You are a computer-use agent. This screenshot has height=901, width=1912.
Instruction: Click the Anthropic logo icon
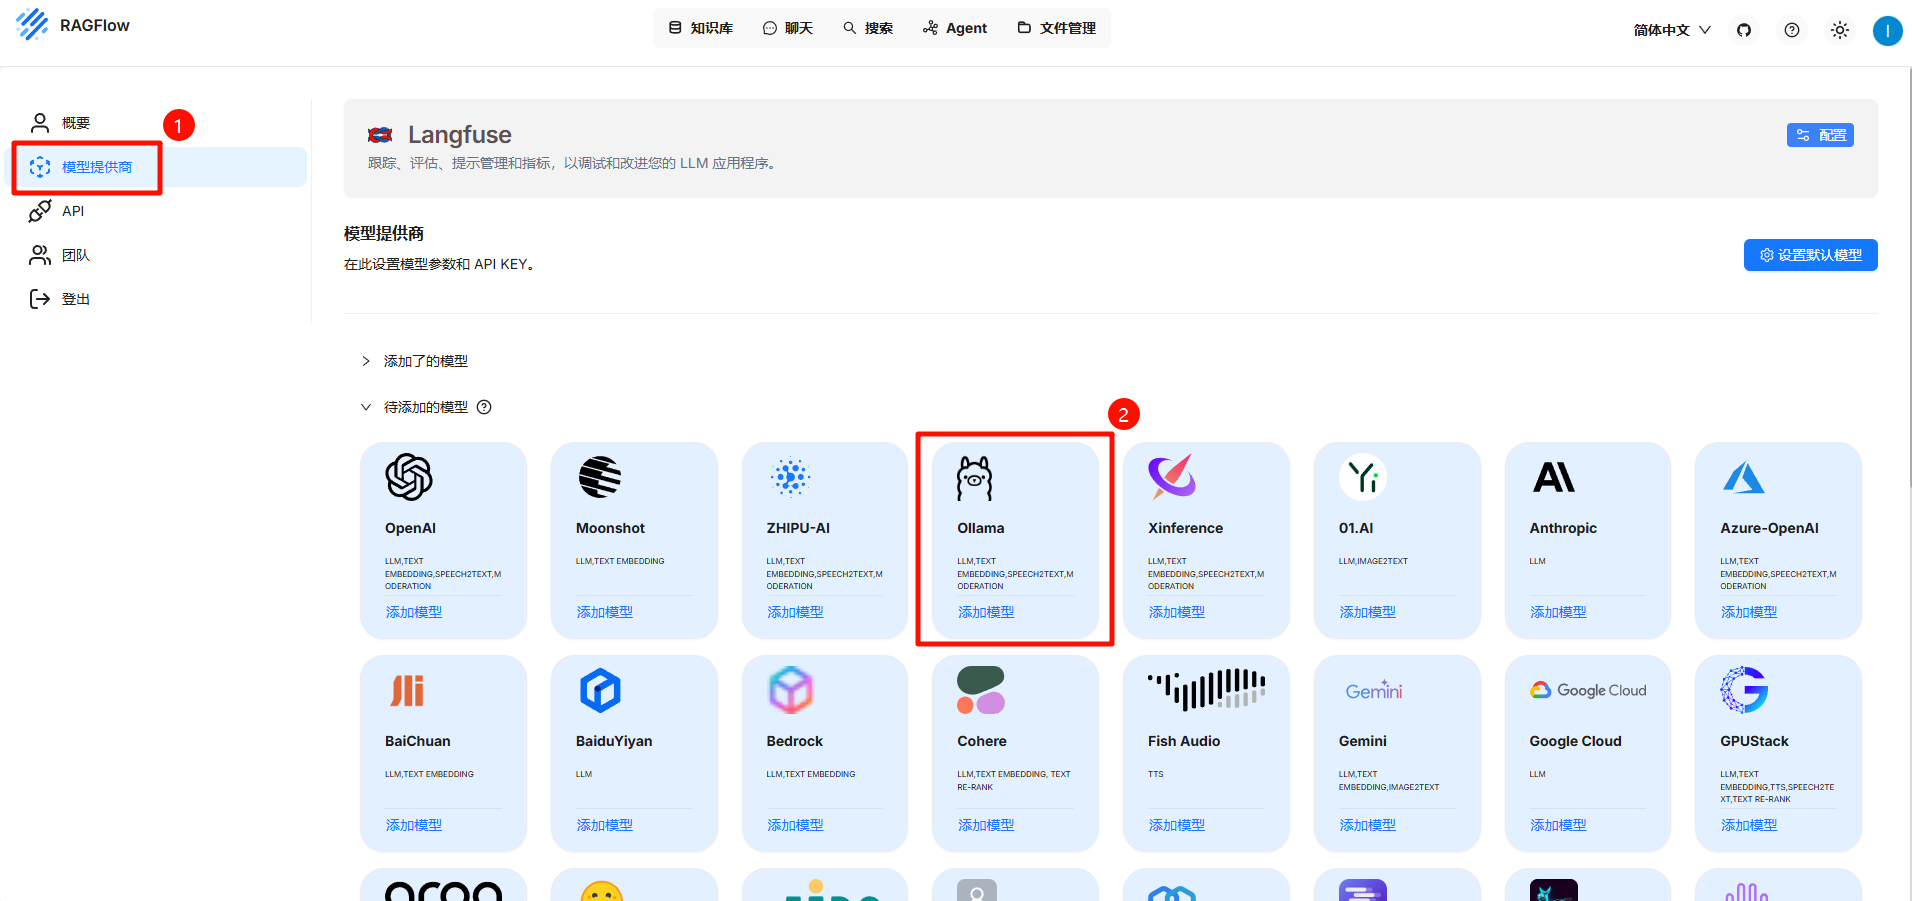click(x=1554, y=477)
